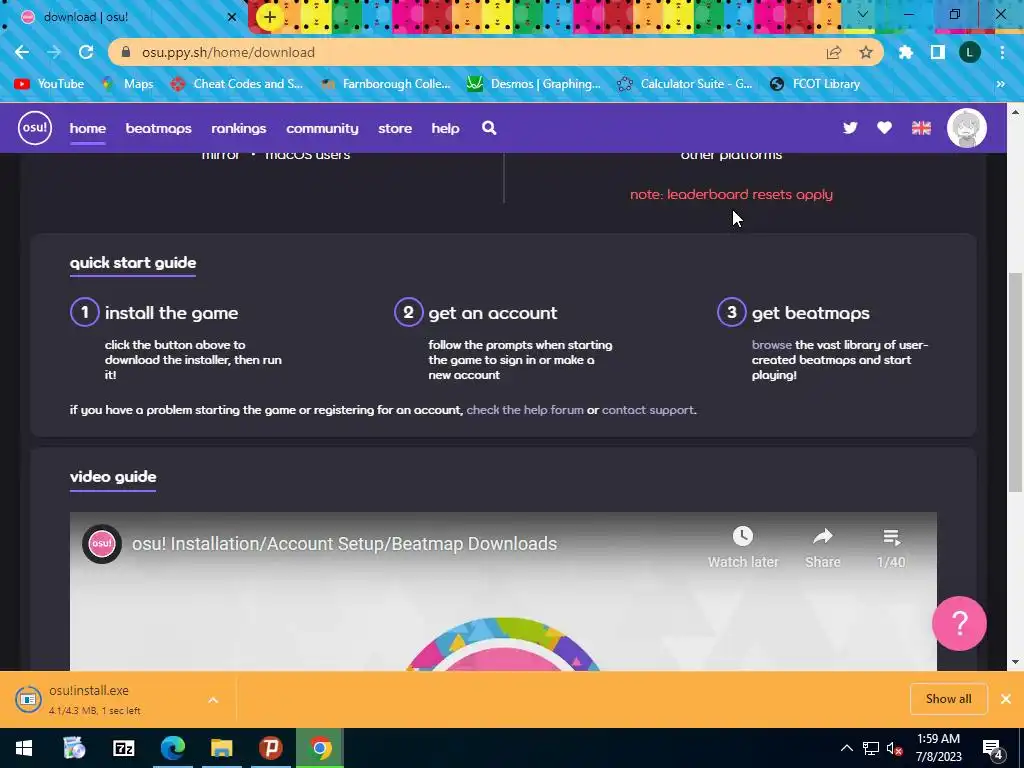Viewport: 1024px width, 768px height.
Task: Open the UK flag language selector
Action: [x=921, y=128]
